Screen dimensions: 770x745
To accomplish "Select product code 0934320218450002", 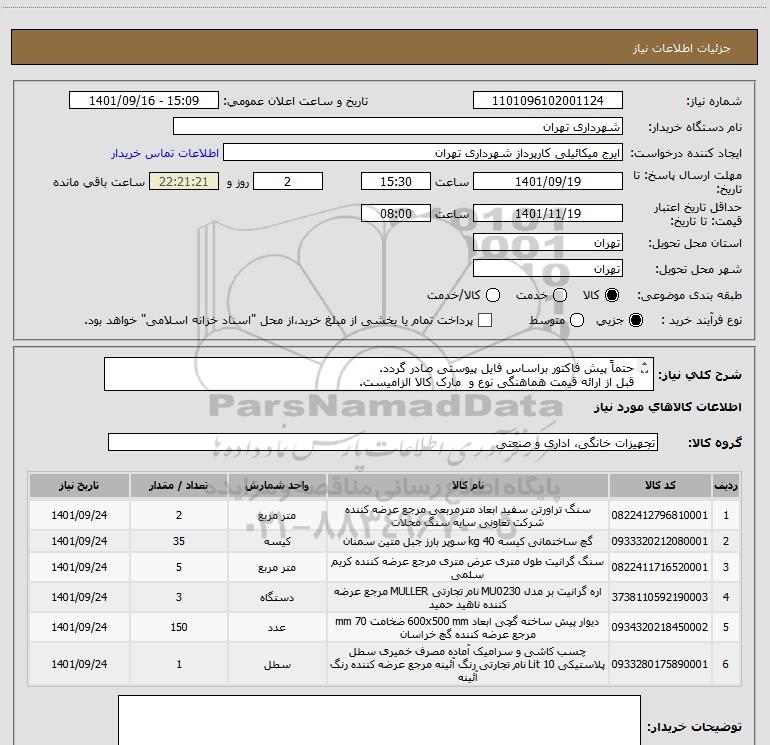I will click(x=660, y=627).
